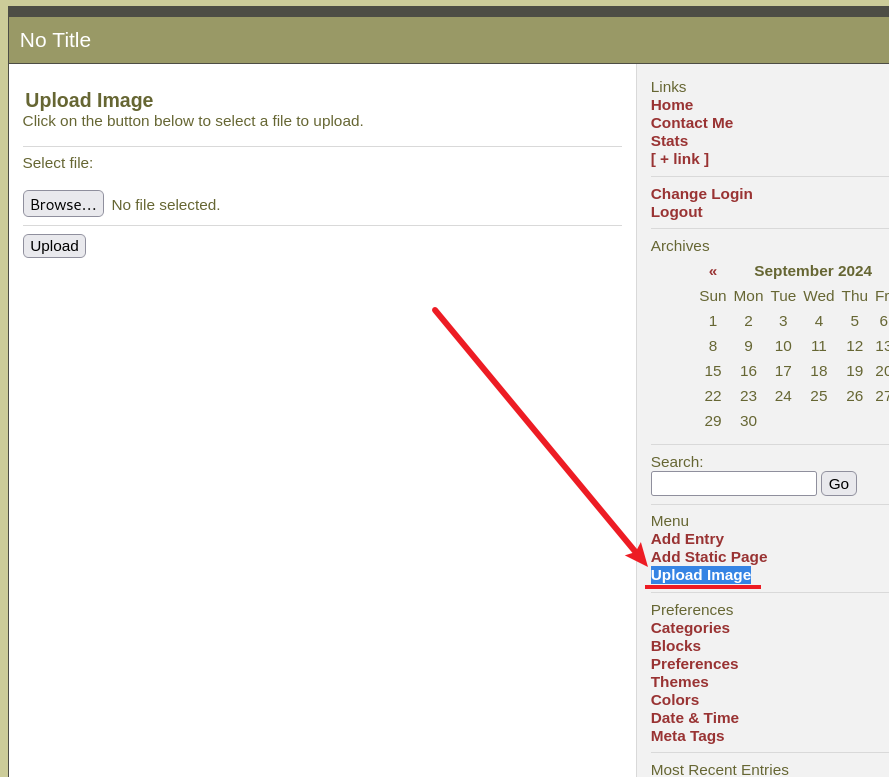
Task: Click the Browse file button
Action: pyautogui.click(x=63, y=204)
